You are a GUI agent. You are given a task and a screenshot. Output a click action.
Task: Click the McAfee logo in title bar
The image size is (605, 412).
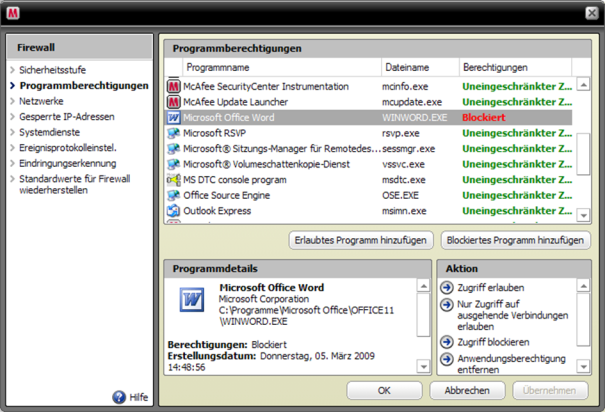(x=13, y=13)
